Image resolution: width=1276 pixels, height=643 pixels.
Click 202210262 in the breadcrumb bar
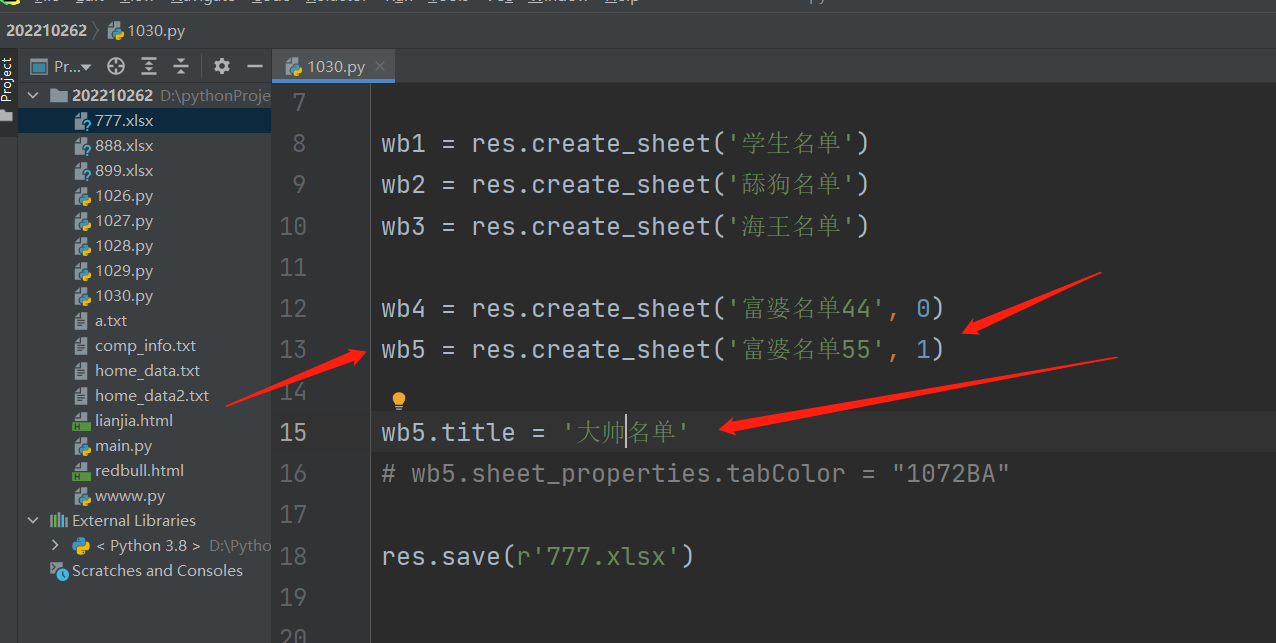[46, 30]
